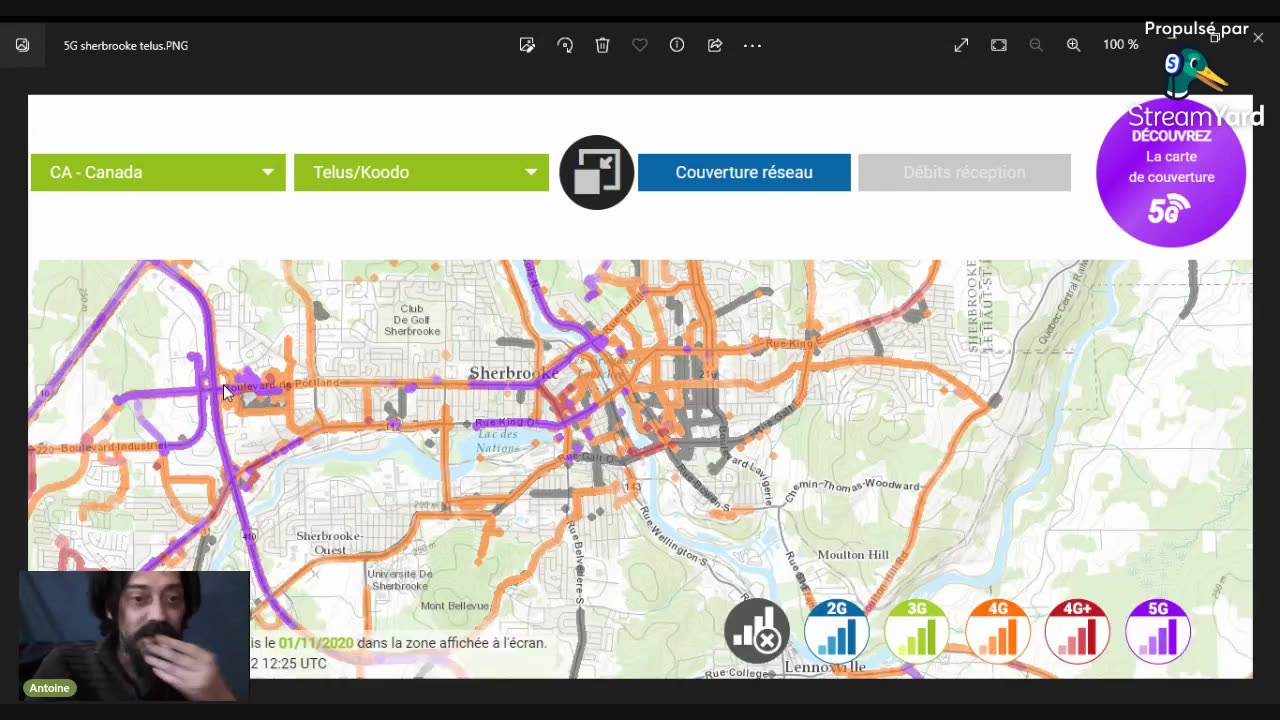Toggle the 5G coverage legend icon
The width and height of the screenshot is (1280, 720).
pyautogui.click(x=1158, y=631)
